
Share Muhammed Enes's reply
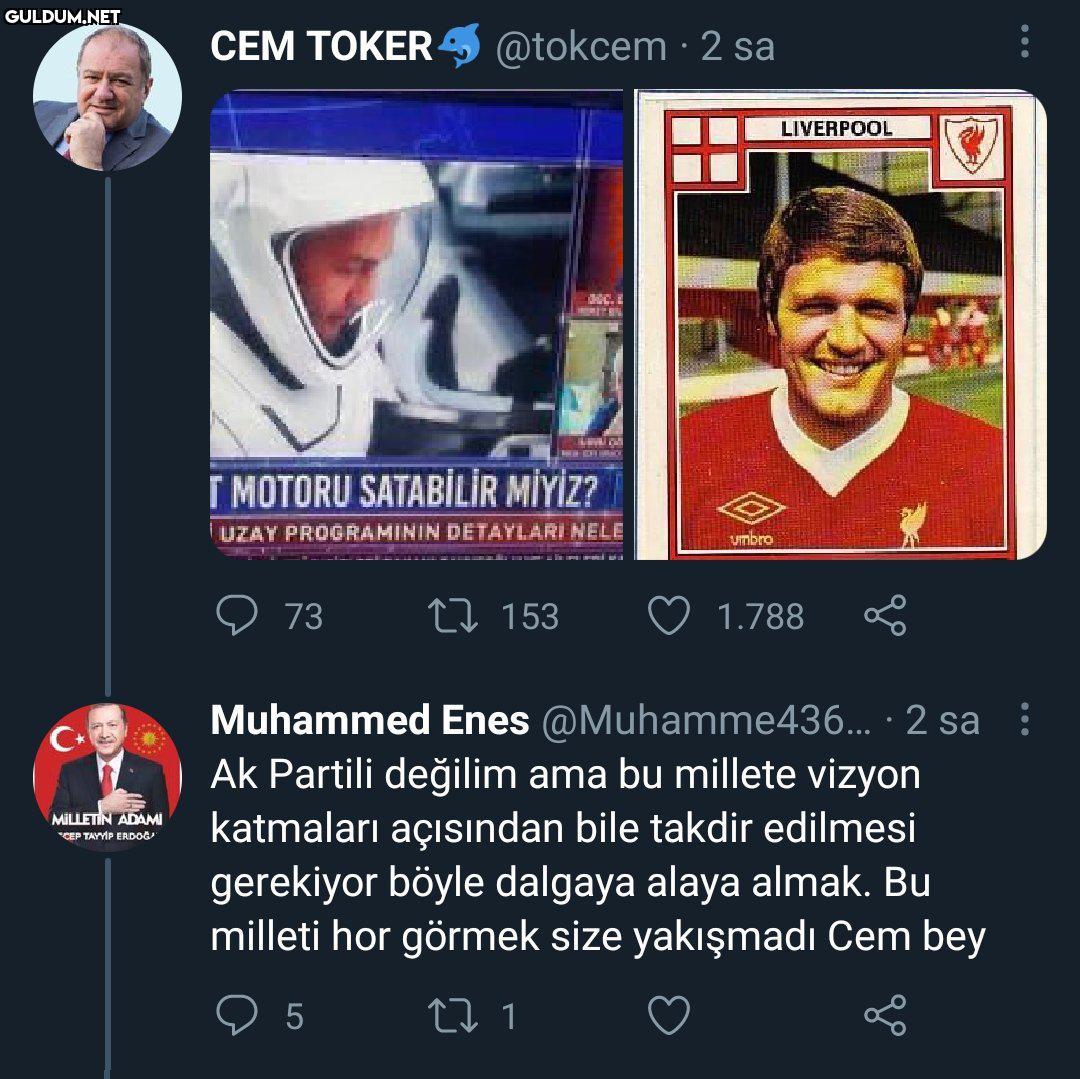[x=885, y=1014]
